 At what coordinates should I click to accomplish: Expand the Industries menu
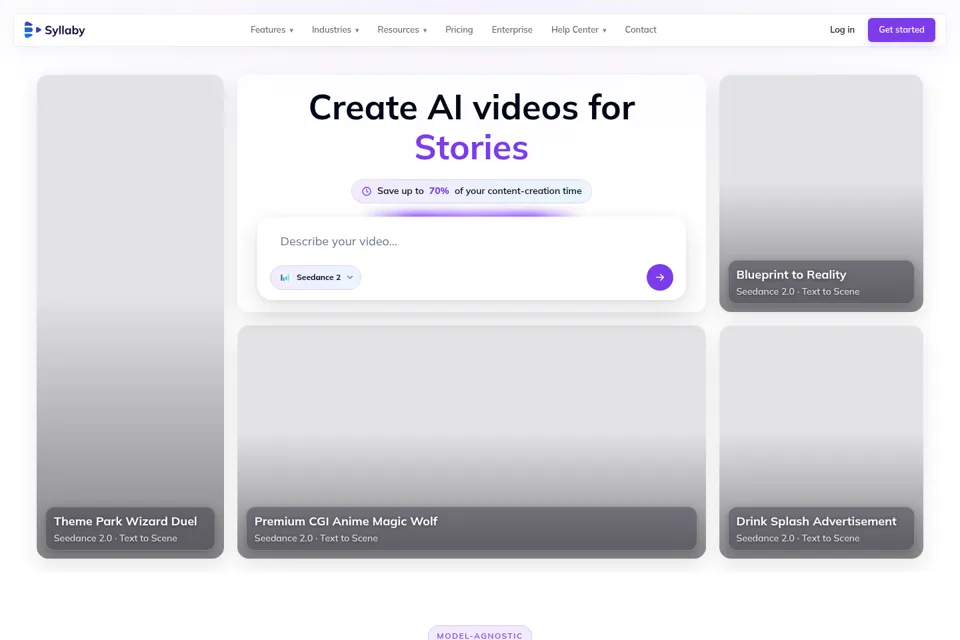pos(335,29)
